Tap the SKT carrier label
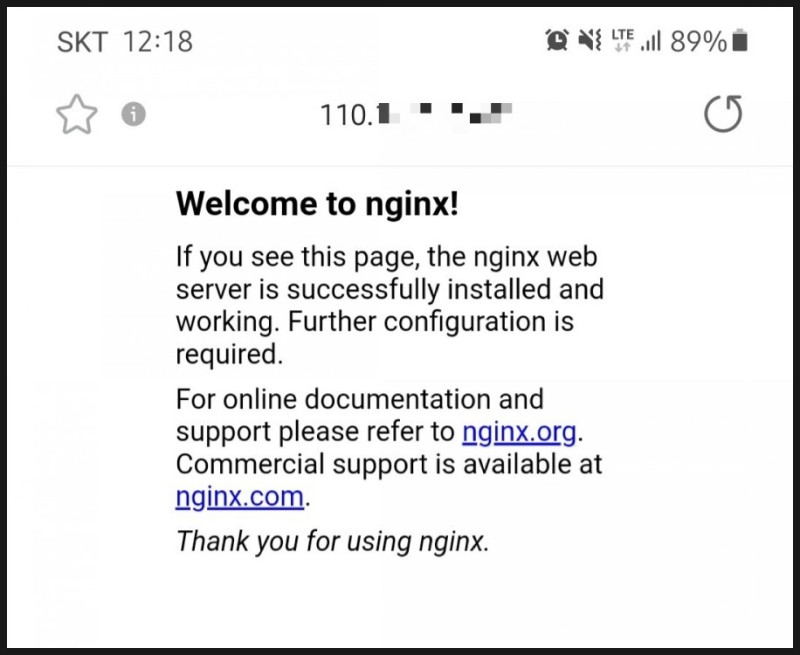This screenshot has height=655, width=800. (82, 42)
